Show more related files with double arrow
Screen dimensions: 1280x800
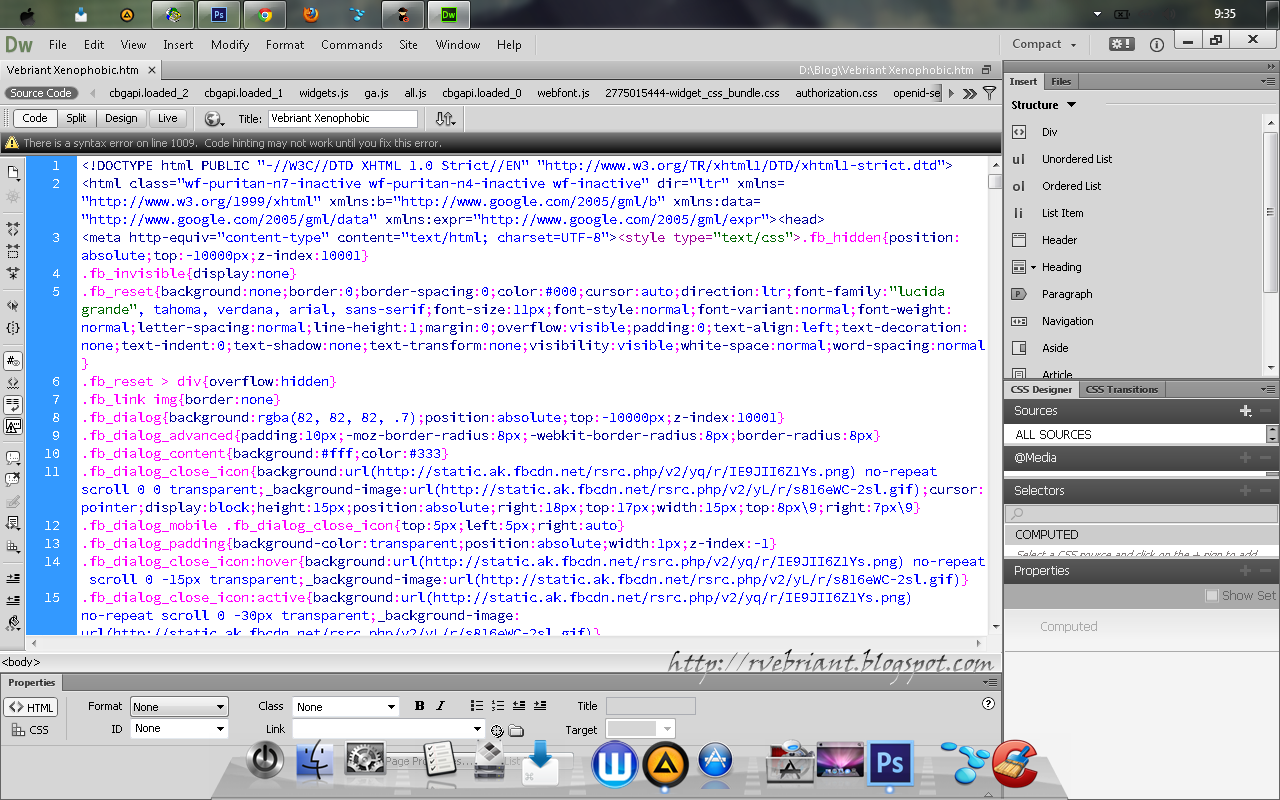969,93
